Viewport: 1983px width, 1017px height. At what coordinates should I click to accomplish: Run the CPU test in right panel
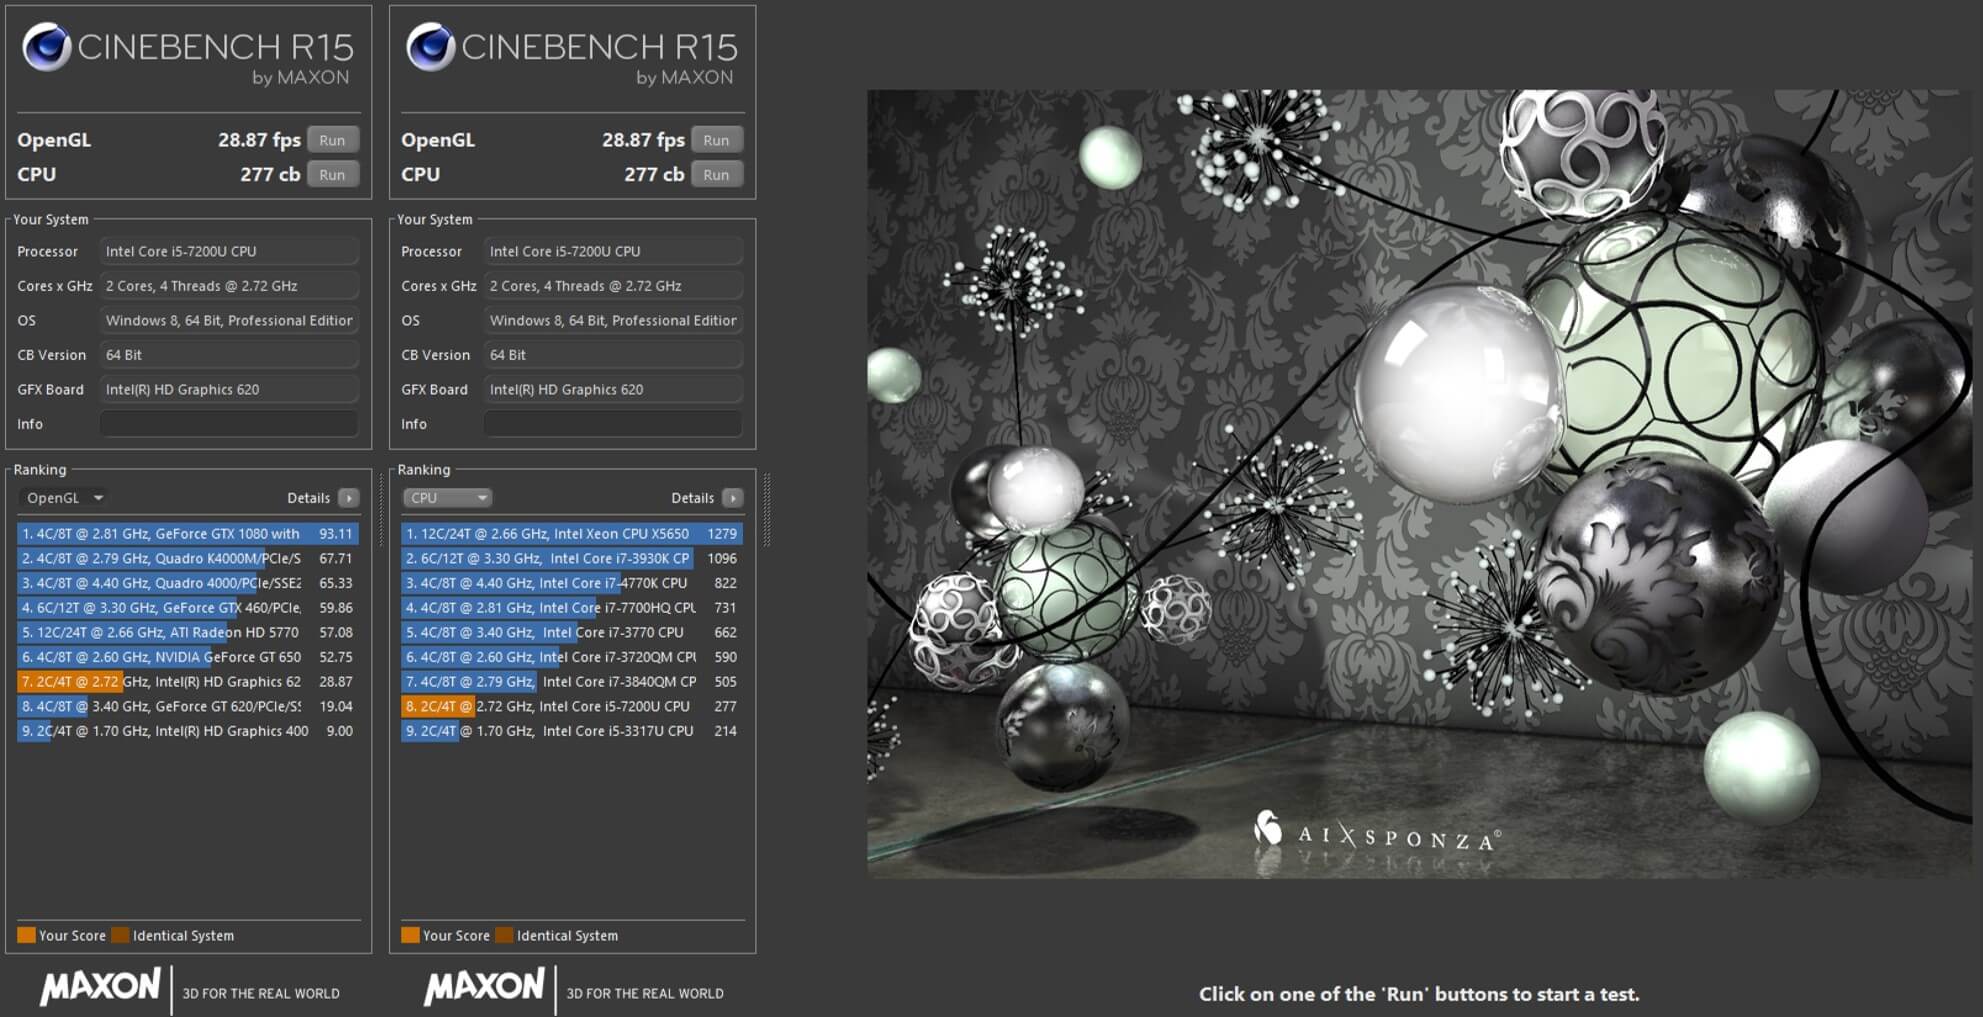coord(716,174)
